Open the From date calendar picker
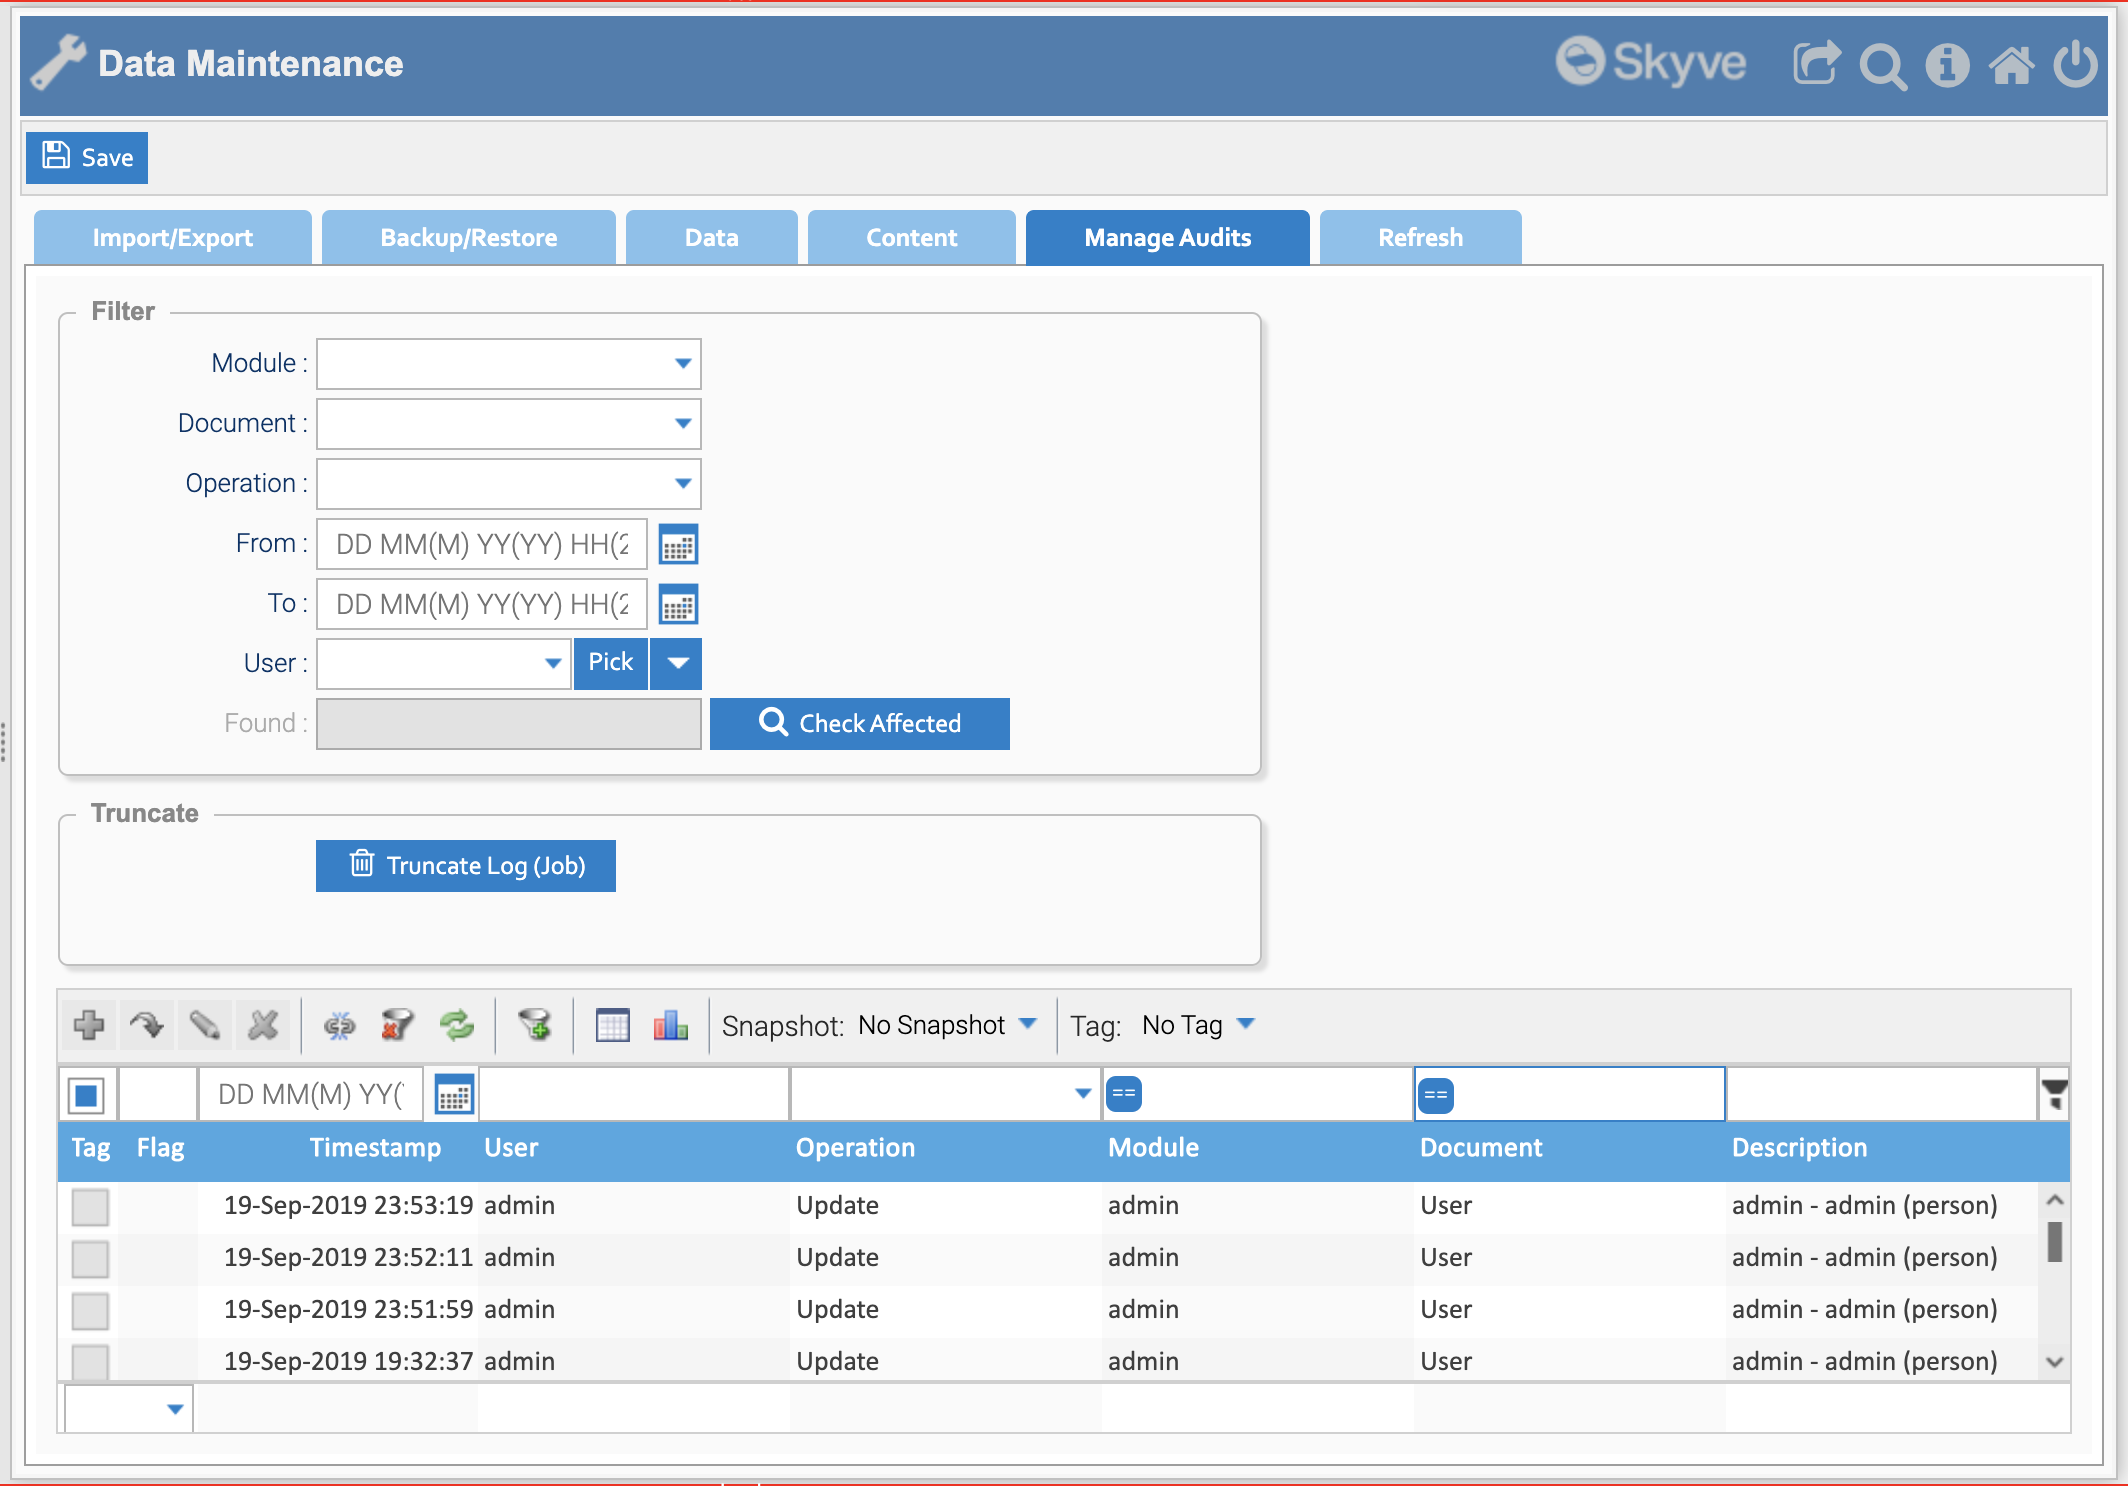This screenshot has height=1486, width=2128. pyautogui.click(x=678, y=545)
